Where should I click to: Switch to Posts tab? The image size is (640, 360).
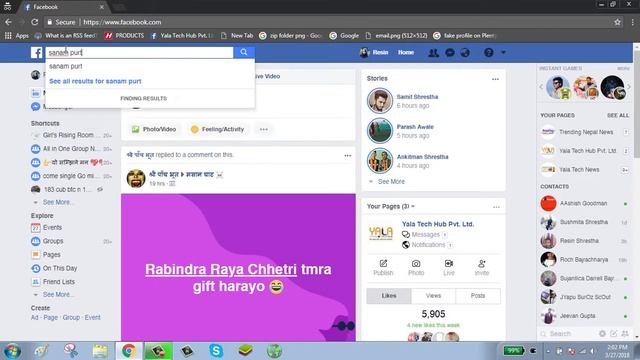[x=478, y=296]
